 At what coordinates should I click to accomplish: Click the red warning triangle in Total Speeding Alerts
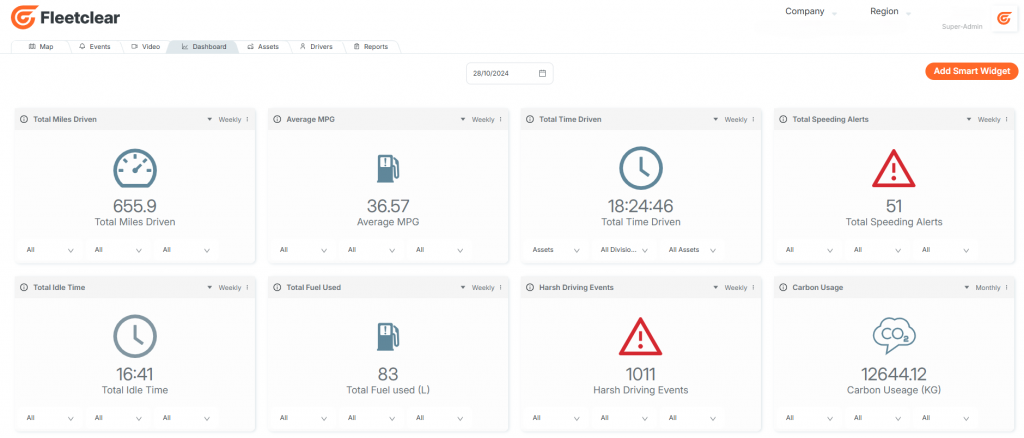click(x=894, y=168)
